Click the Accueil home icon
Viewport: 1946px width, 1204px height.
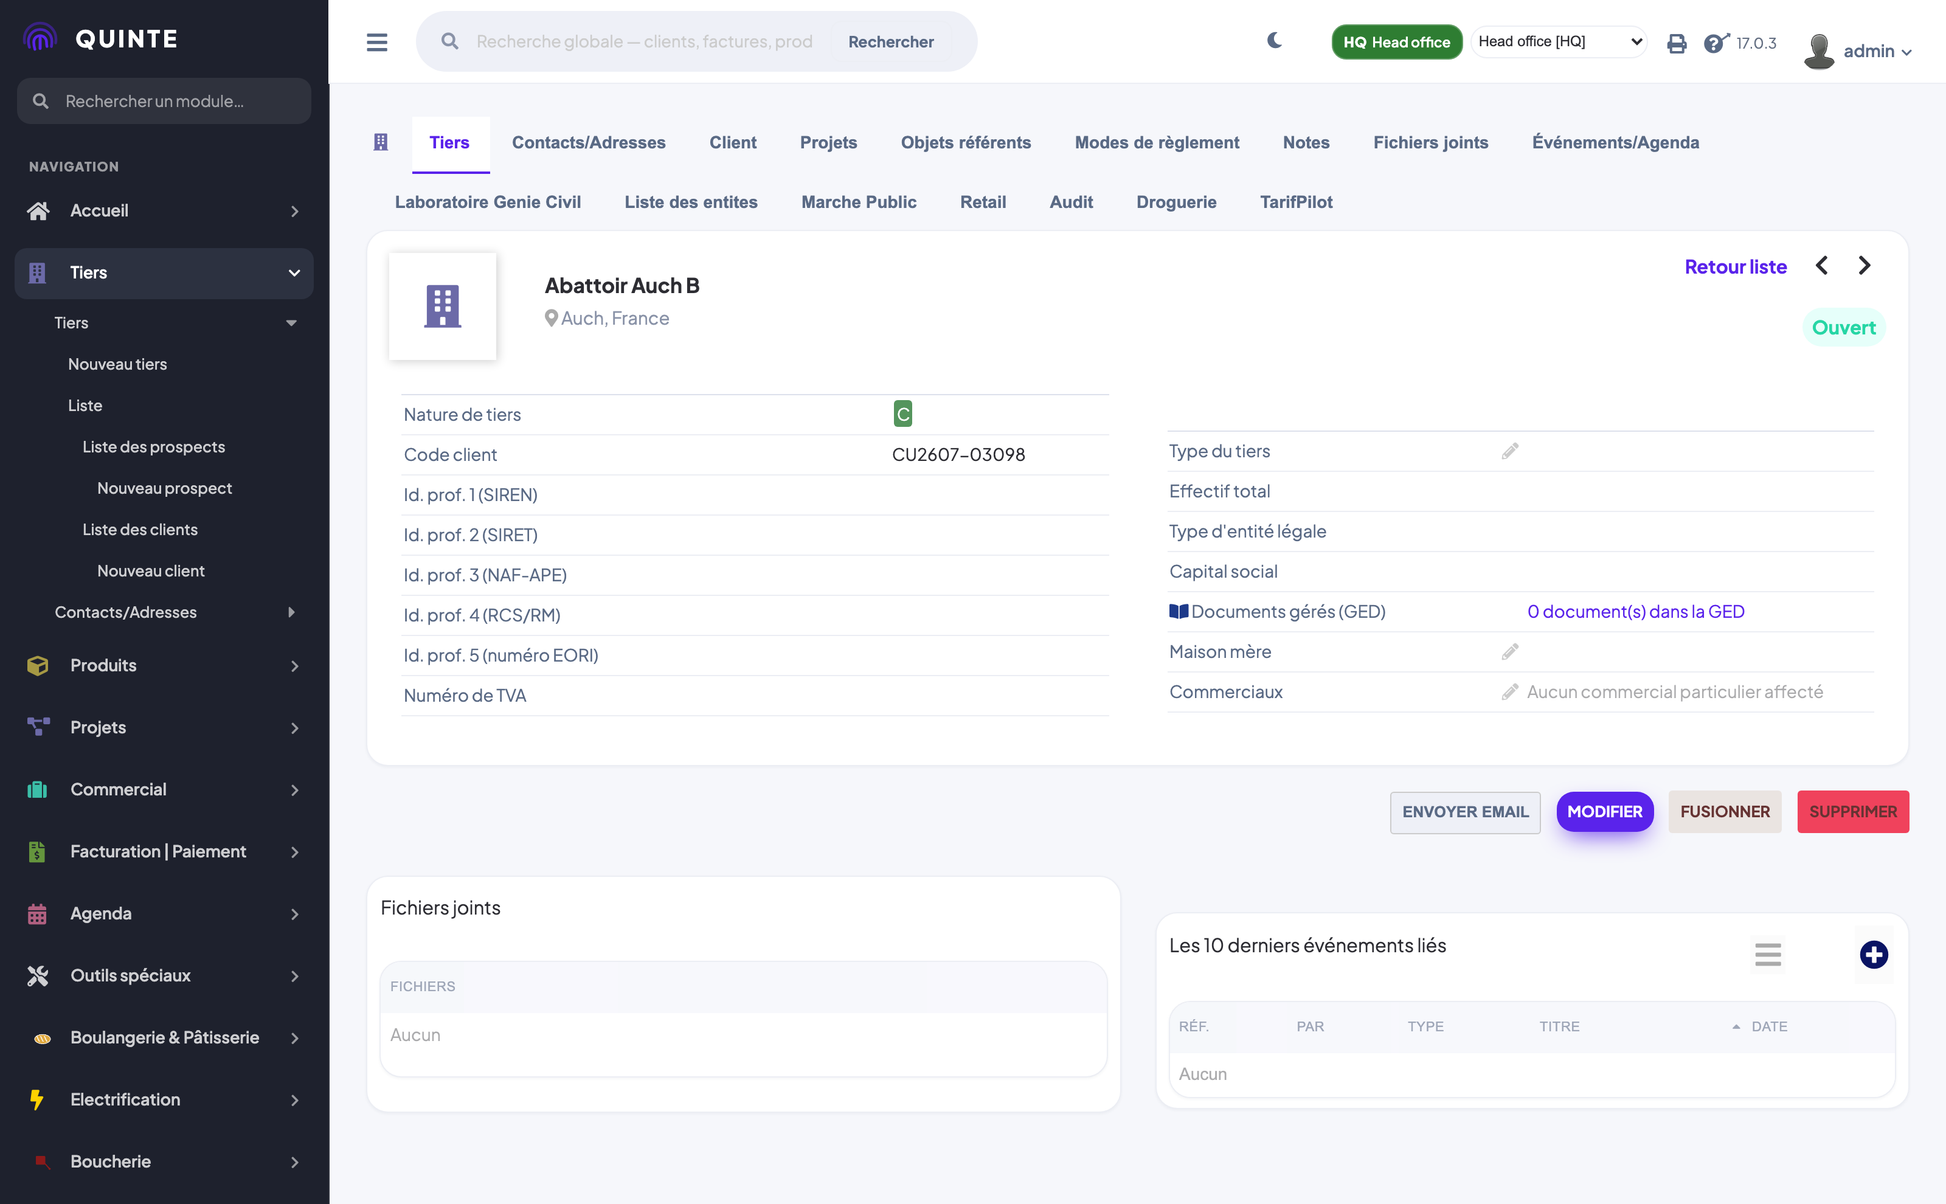(38, 211)
